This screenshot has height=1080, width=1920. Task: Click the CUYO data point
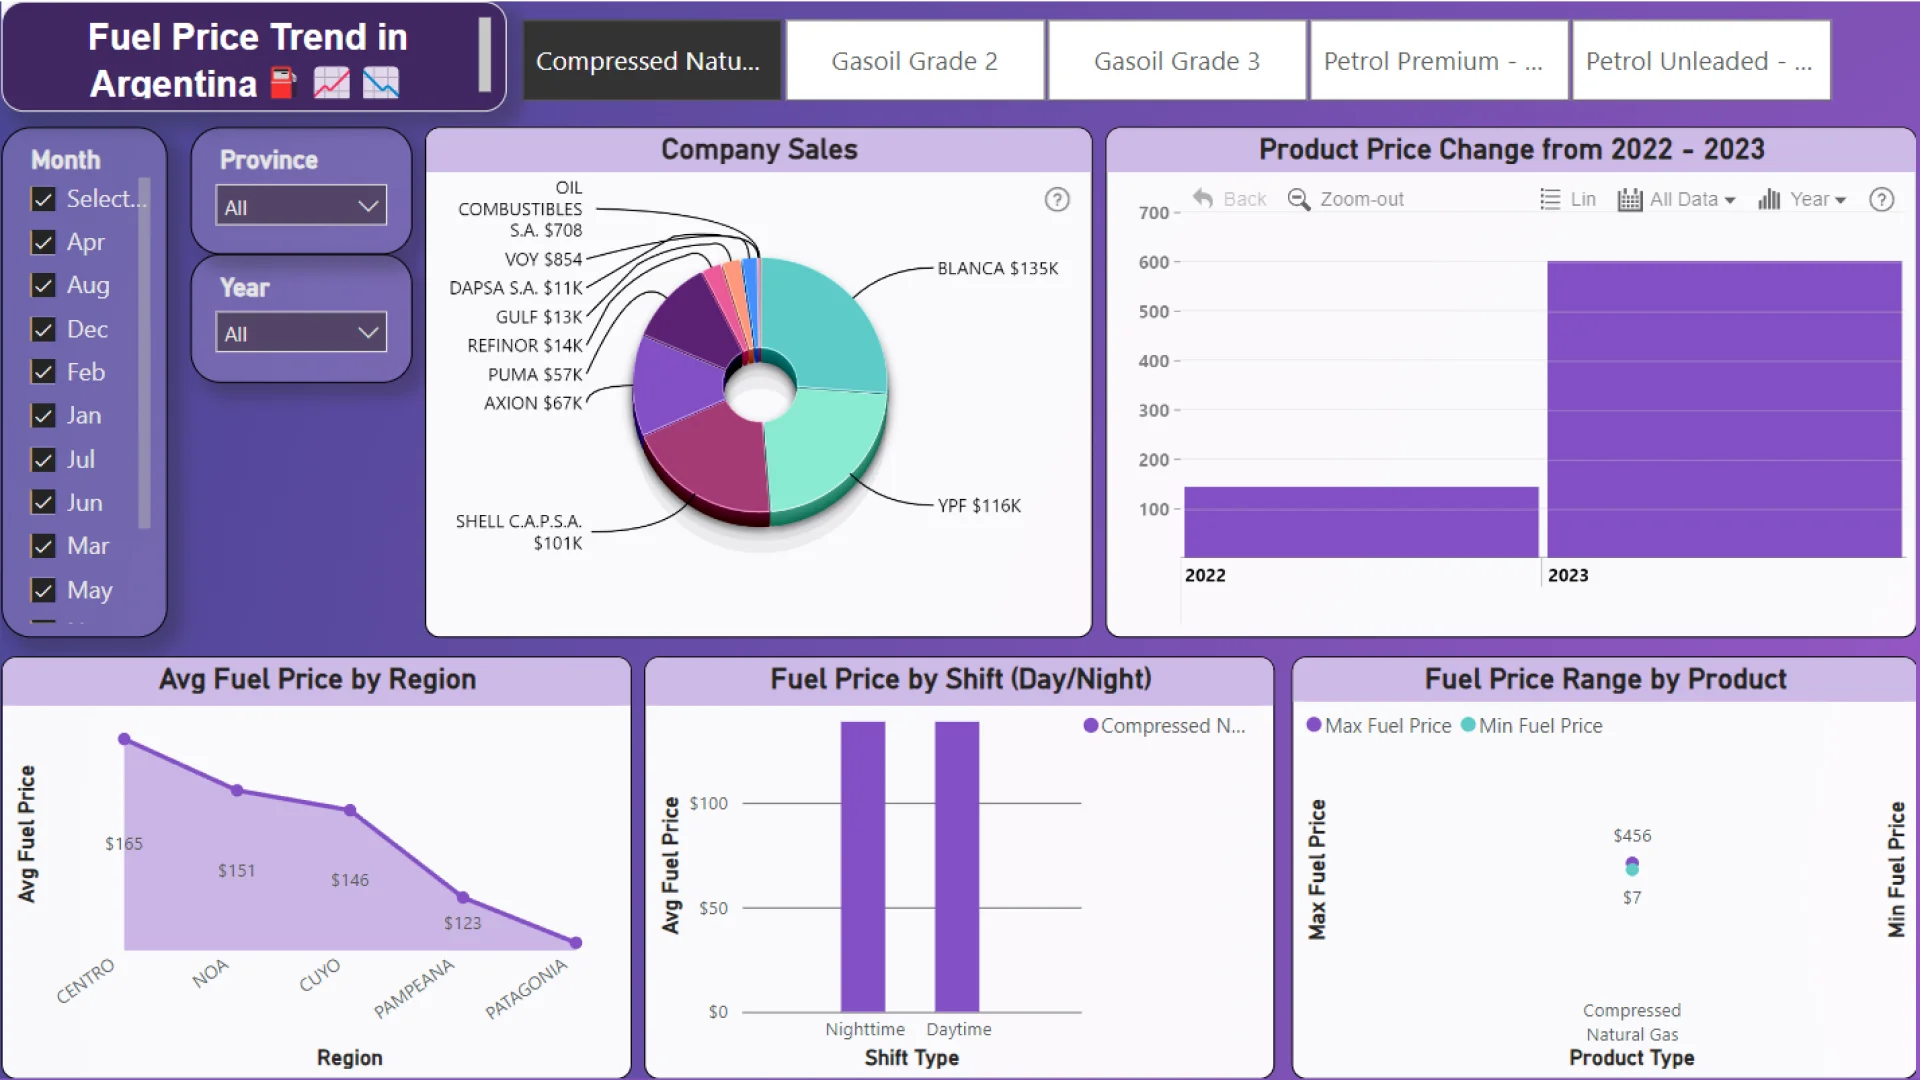(350, 810)
